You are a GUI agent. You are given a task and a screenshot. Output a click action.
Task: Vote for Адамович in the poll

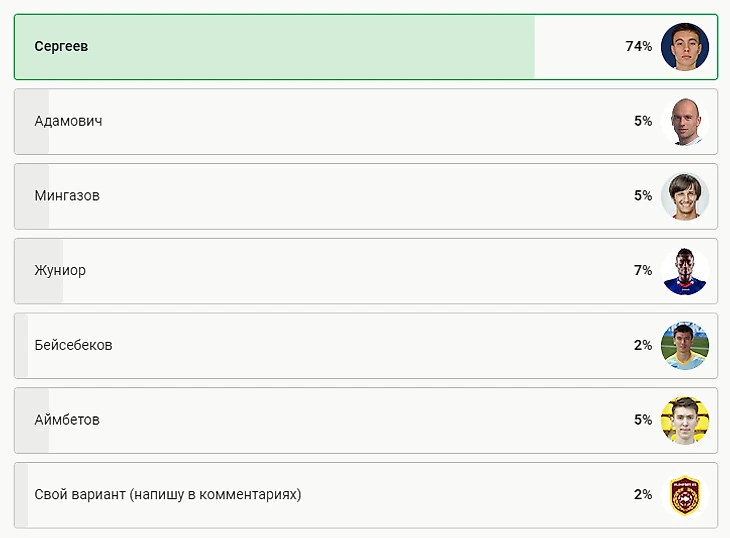coord(68,121)
